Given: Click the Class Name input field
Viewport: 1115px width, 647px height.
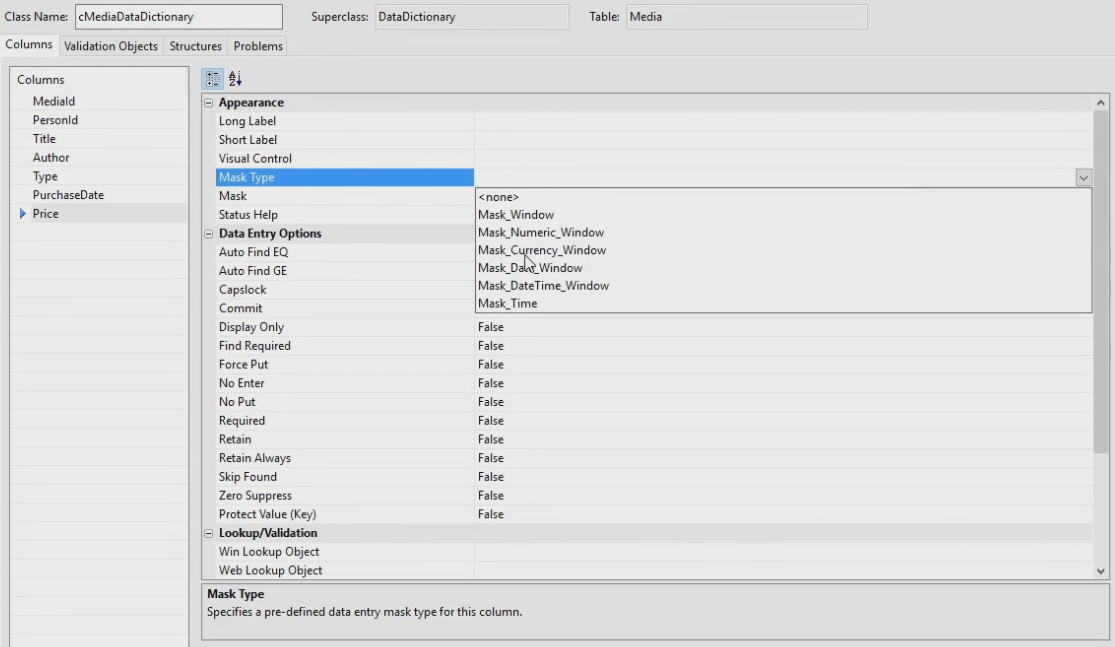Looking at the screenshot, I should click(163, 17).
